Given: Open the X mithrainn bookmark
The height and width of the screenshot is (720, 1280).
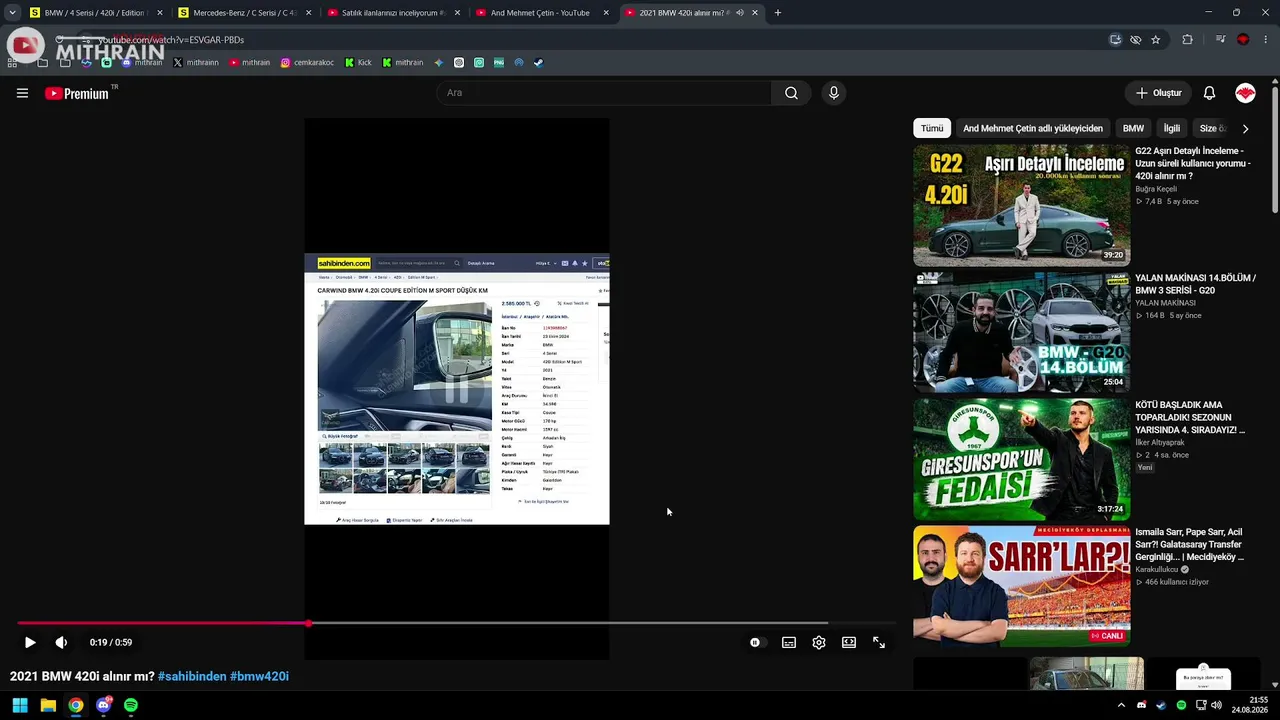Looking at the screenshot, I should tap(196, 62).
